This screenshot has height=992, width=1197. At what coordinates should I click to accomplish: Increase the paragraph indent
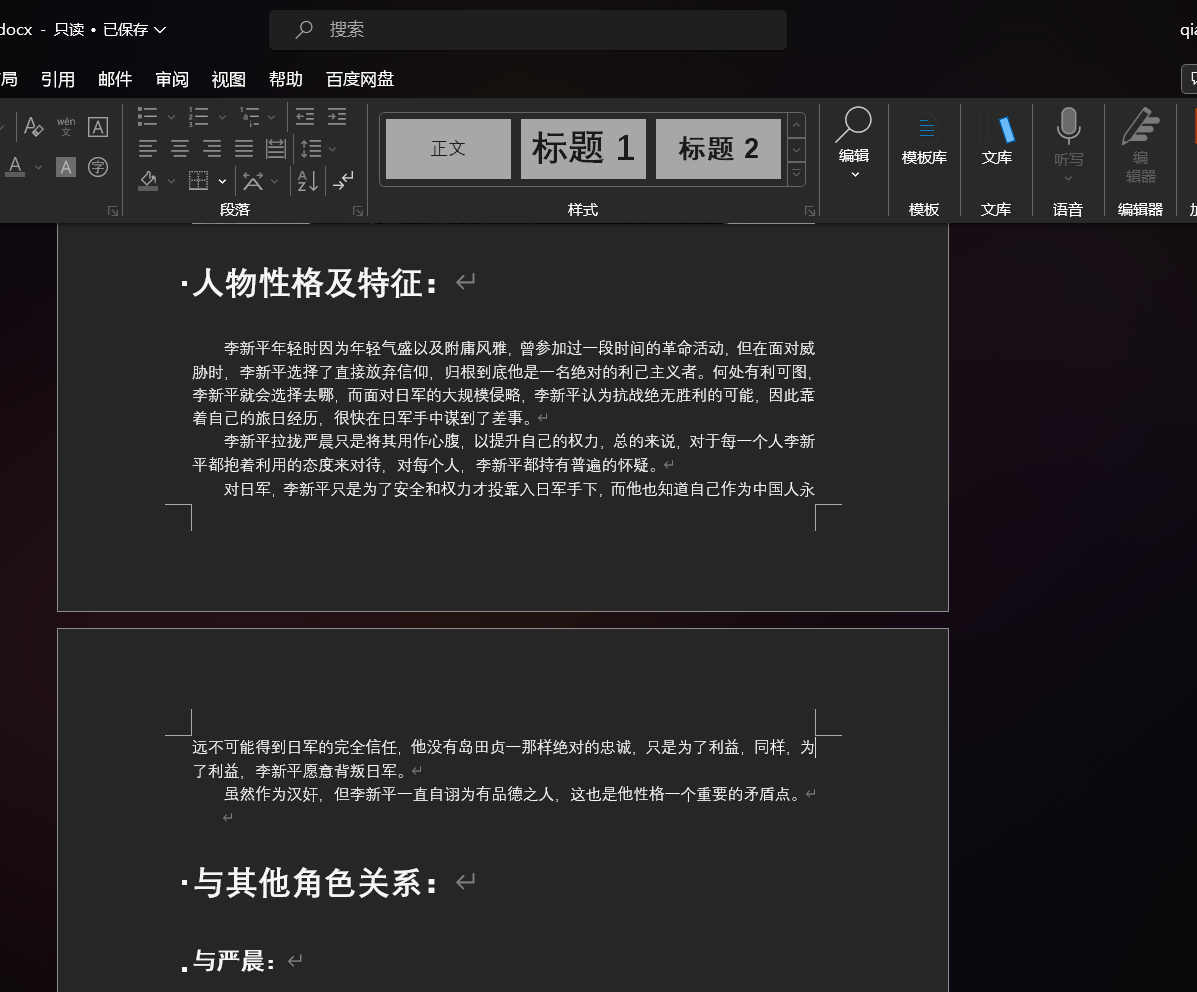click(x=337, y=116)
